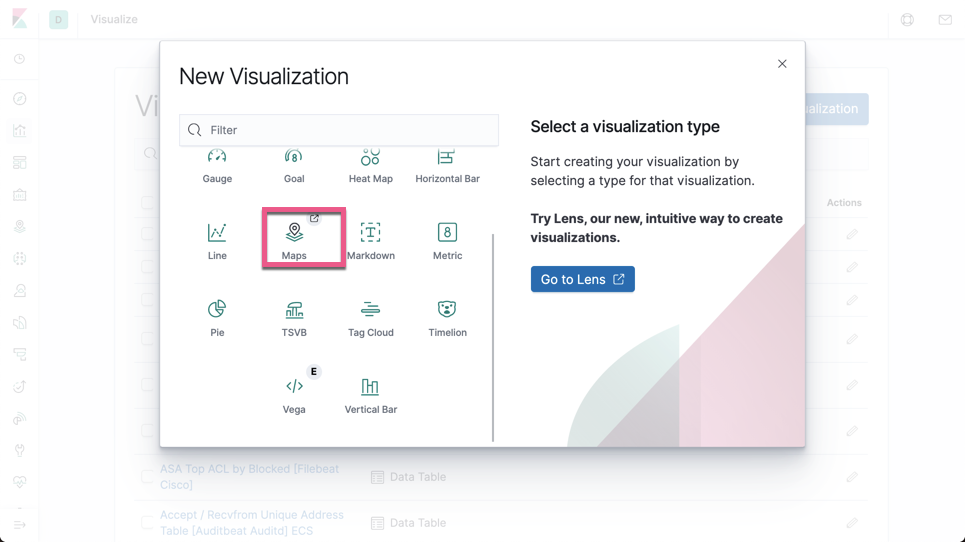Choose the Timelion visualization type
The image size is (965, 542).
447,317
